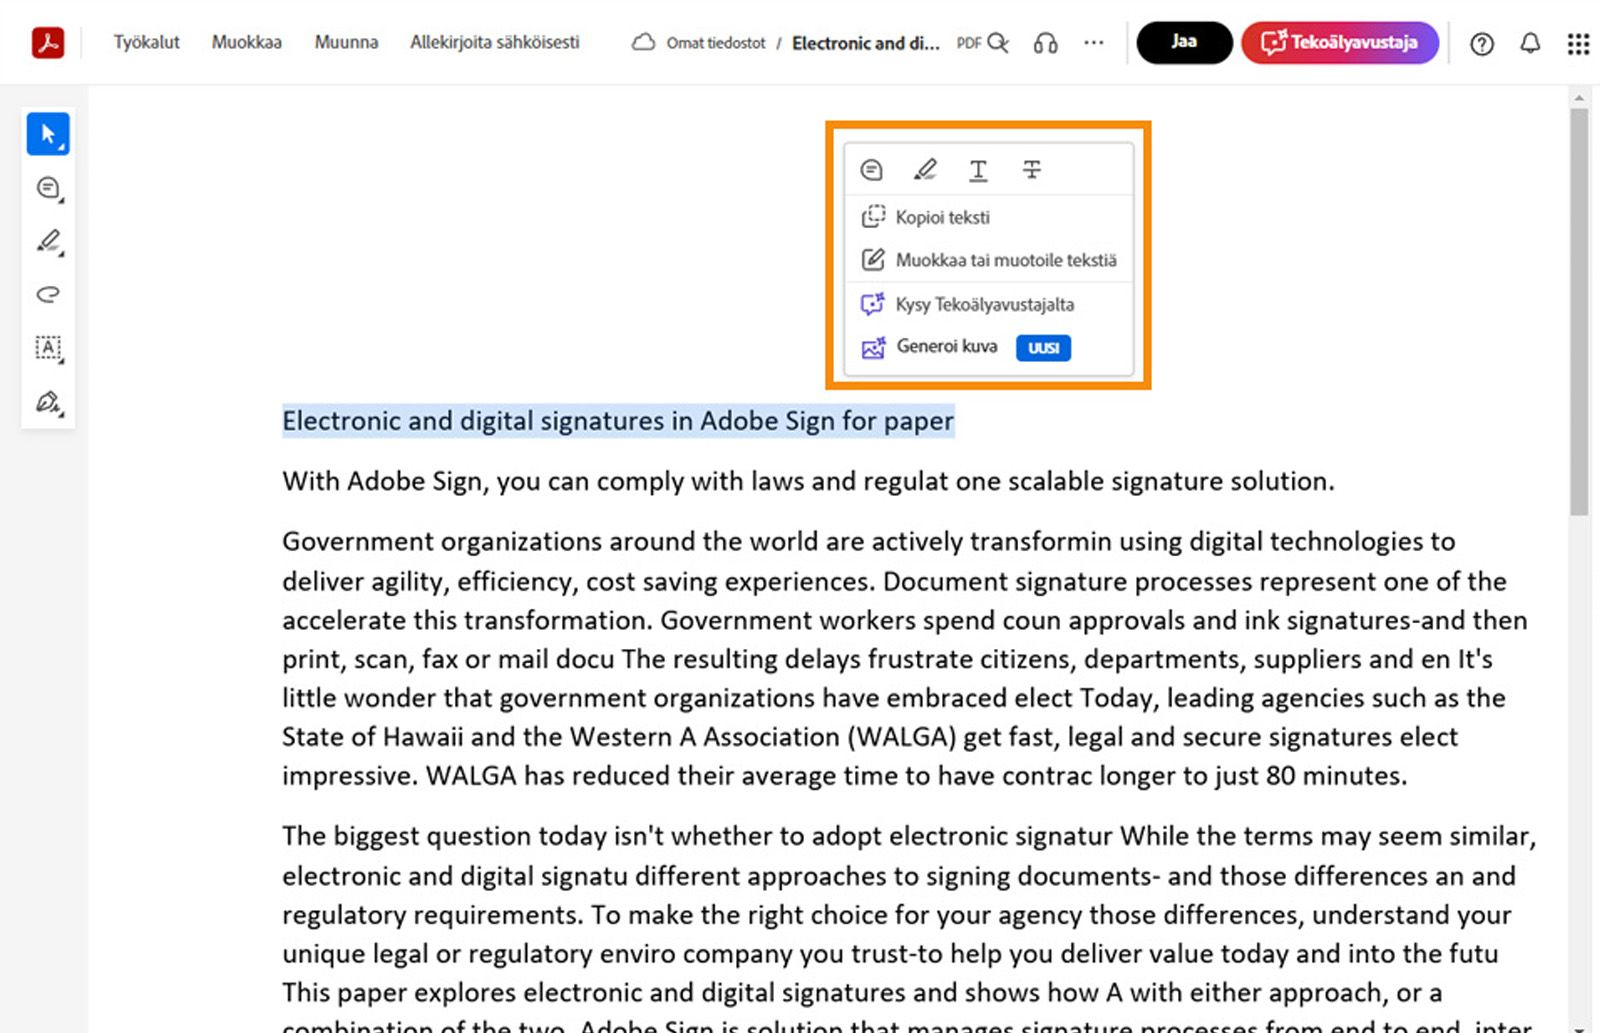The height and width of the screenshot is (1033, 1600).
Task: Open the apps grid launcher
Action: click(x=1578, y=43)
